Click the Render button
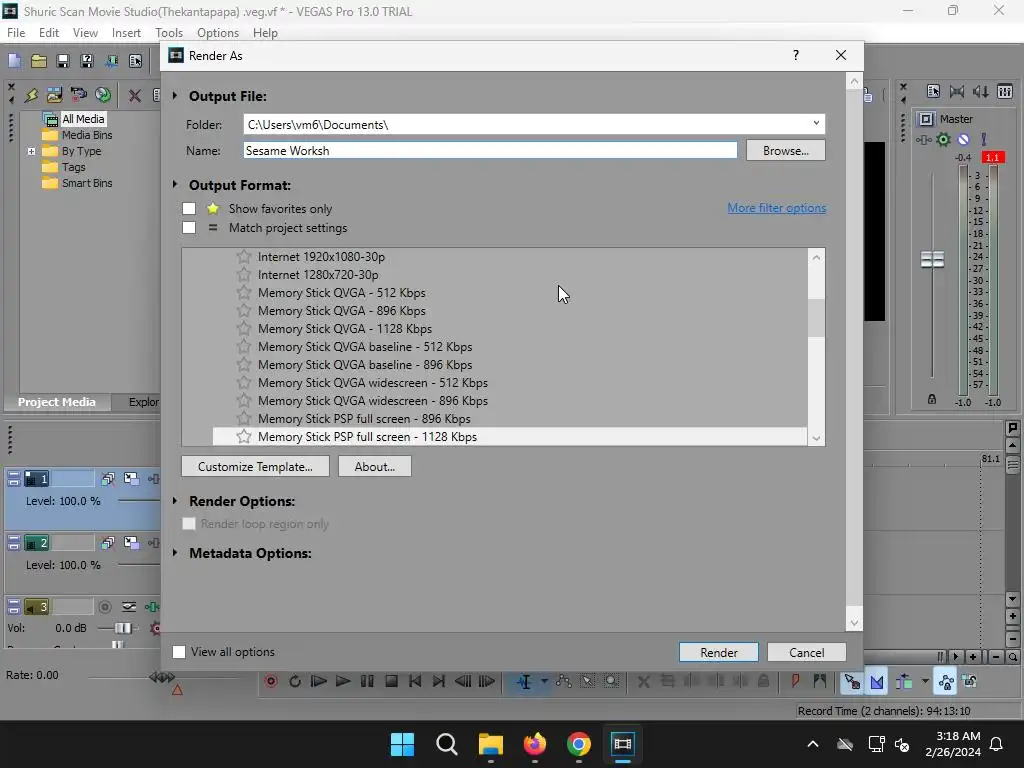Viewport: 1024px width, 768px height. (x=718, y=652)
